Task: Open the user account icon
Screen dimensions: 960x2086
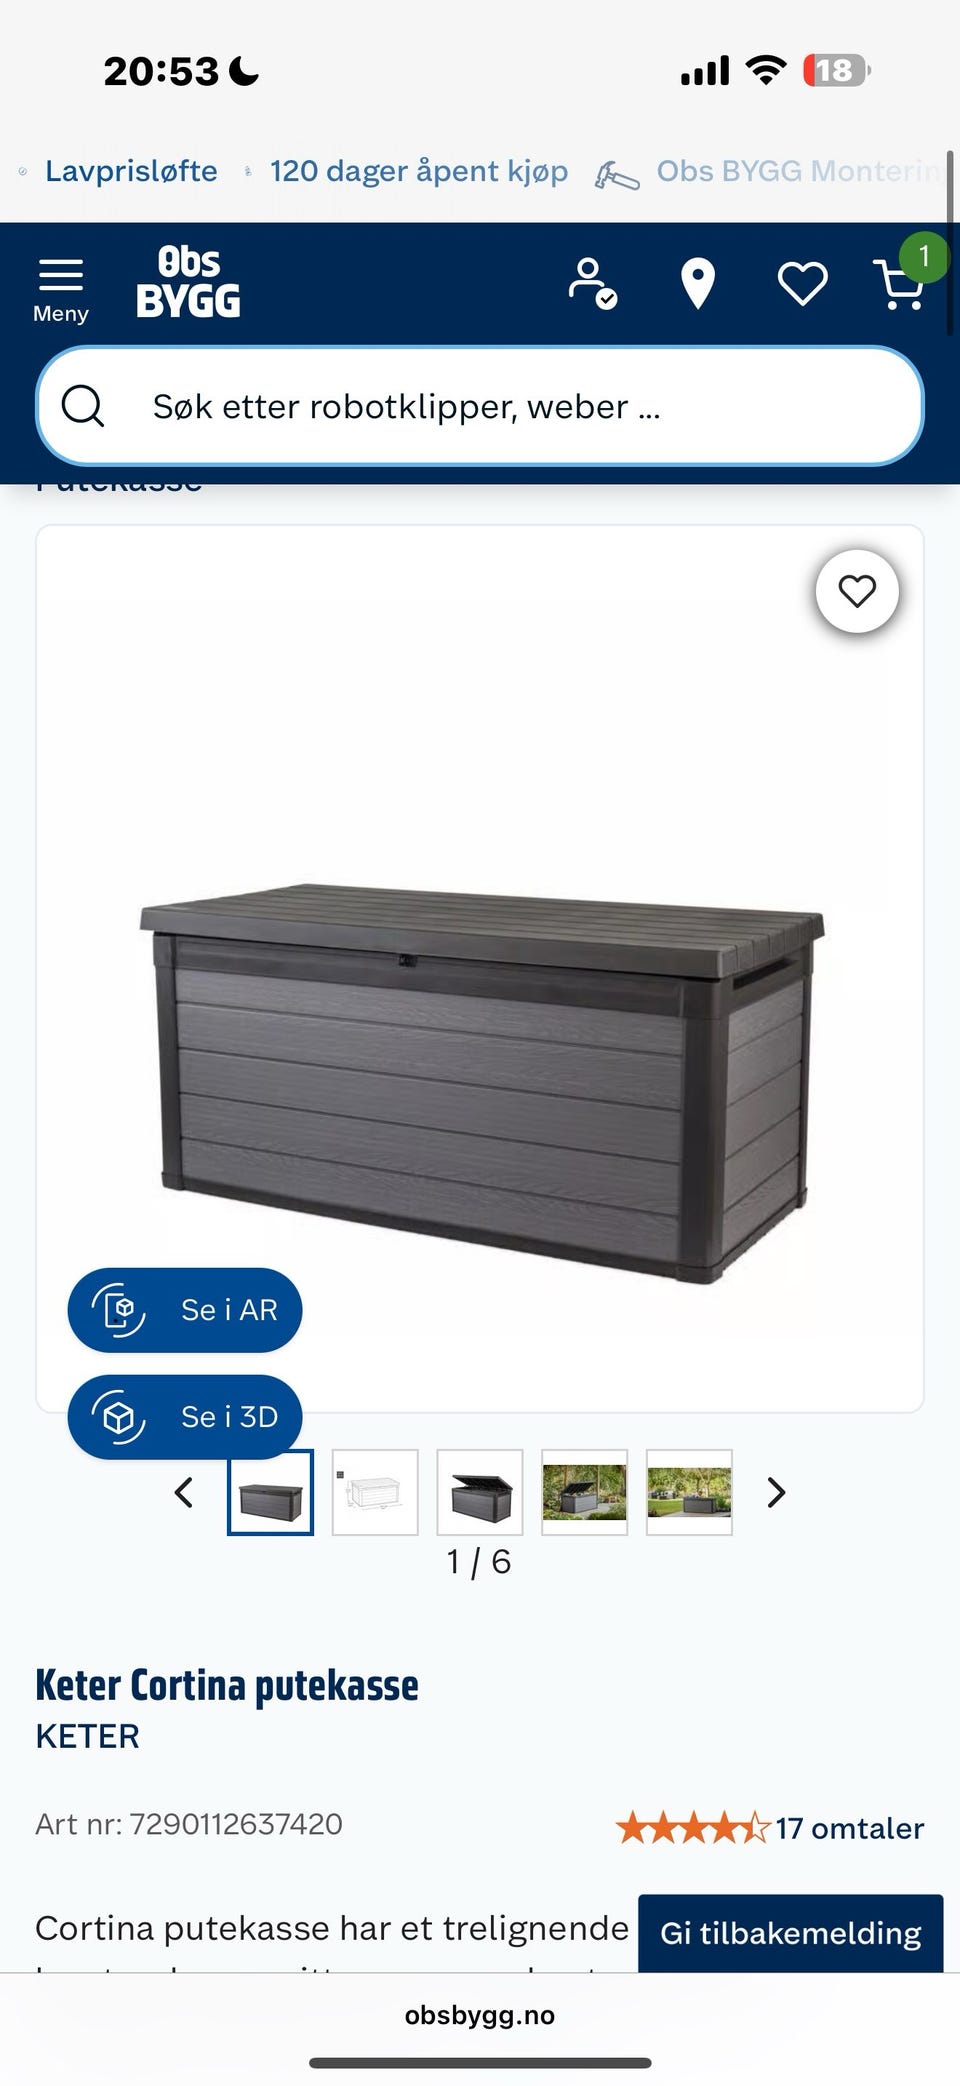Action: [592, 283]
